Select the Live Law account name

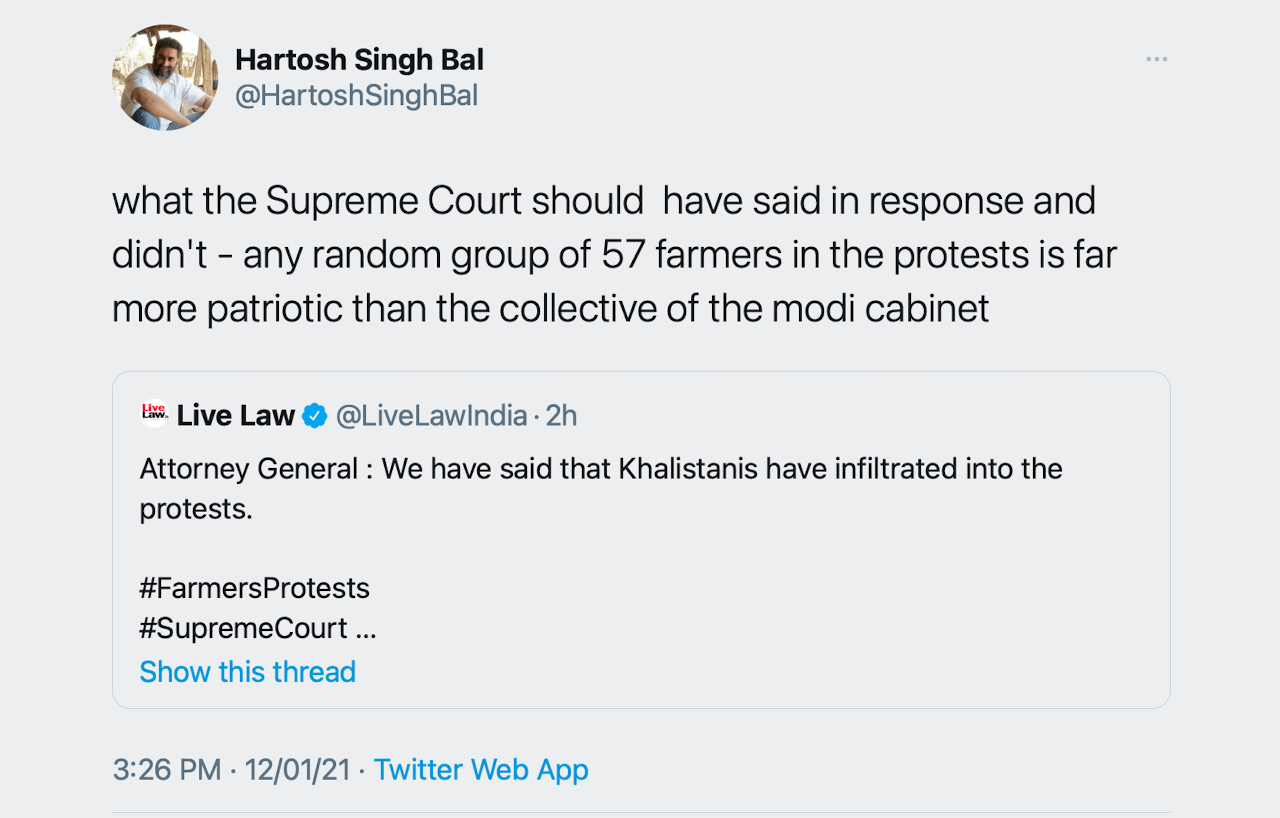pyautogui.click(x=236, y=415)
